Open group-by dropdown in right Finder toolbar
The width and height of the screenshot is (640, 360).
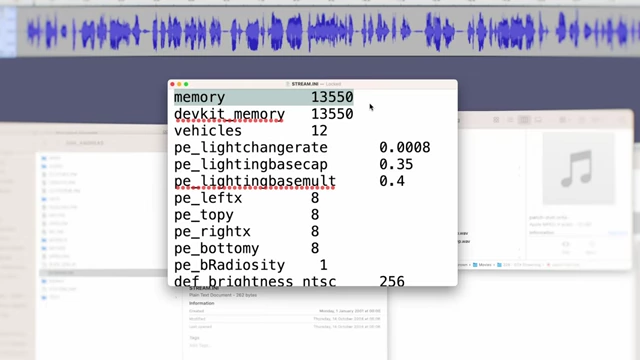click(565, 120)
